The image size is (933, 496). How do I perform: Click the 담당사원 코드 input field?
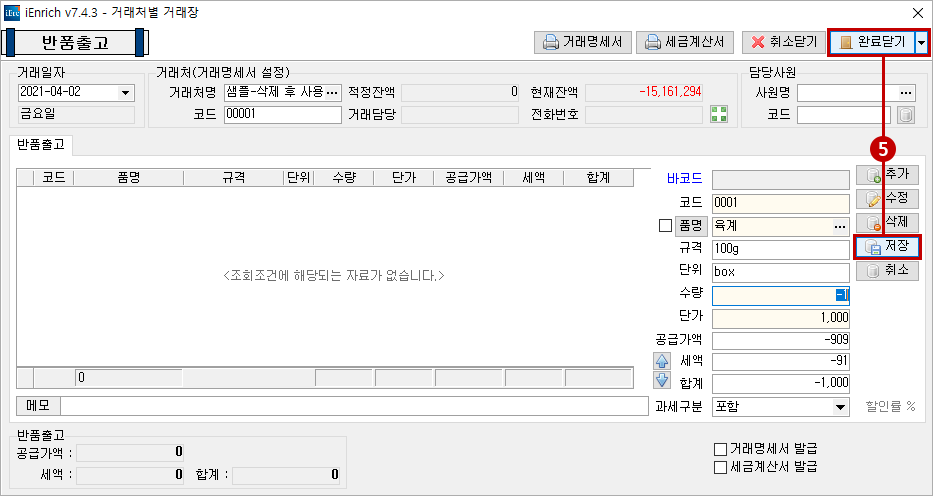[844, 115]
